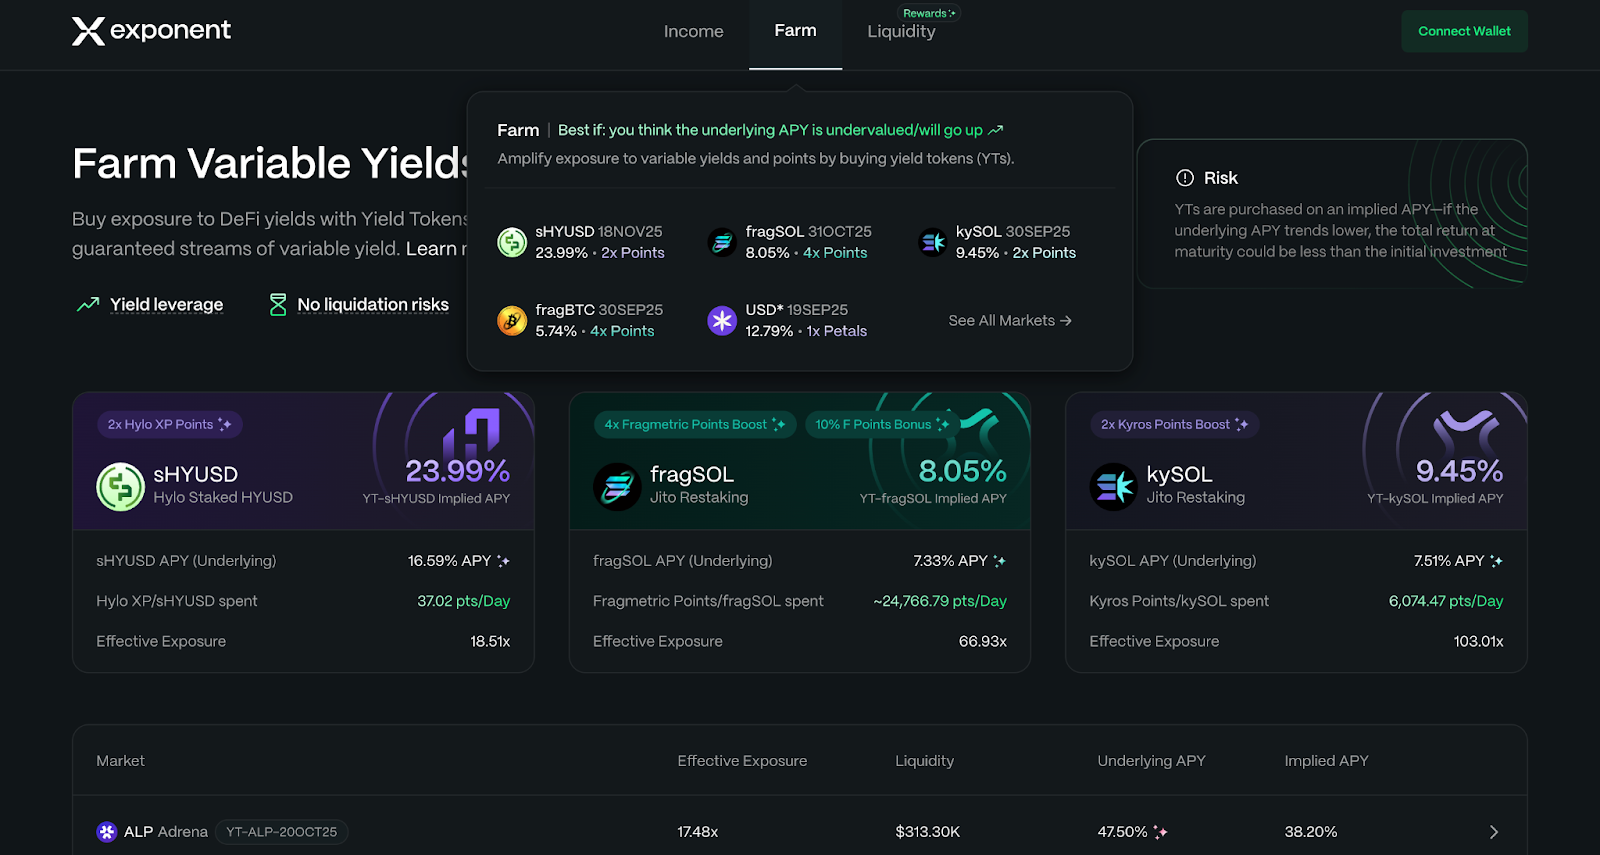This screenshot has width=1600, height=855.
Task: Click the Yield leverage chart icon
Action: coord(88,304)
